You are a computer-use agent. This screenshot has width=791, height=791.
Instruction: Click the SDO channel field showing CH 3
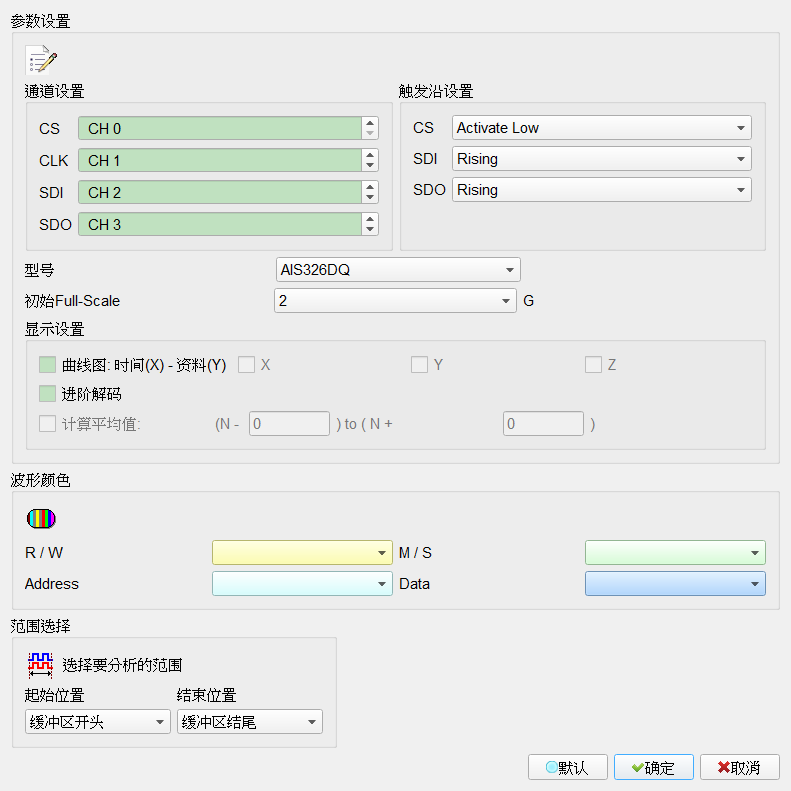coord(220,224)
